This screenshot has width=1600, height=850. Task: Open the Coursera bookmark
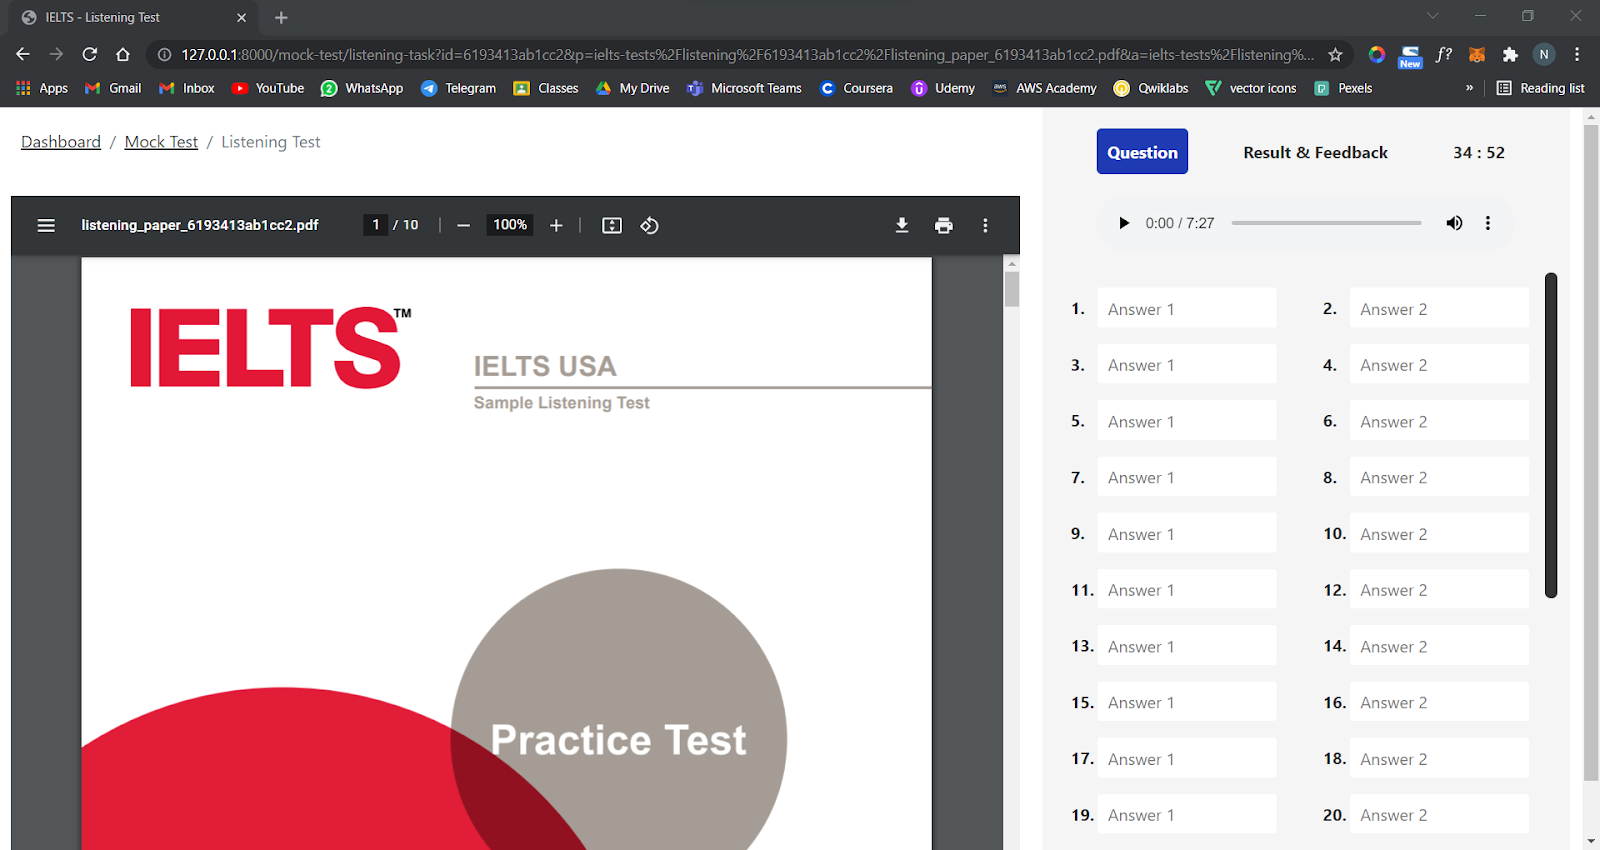856,88
